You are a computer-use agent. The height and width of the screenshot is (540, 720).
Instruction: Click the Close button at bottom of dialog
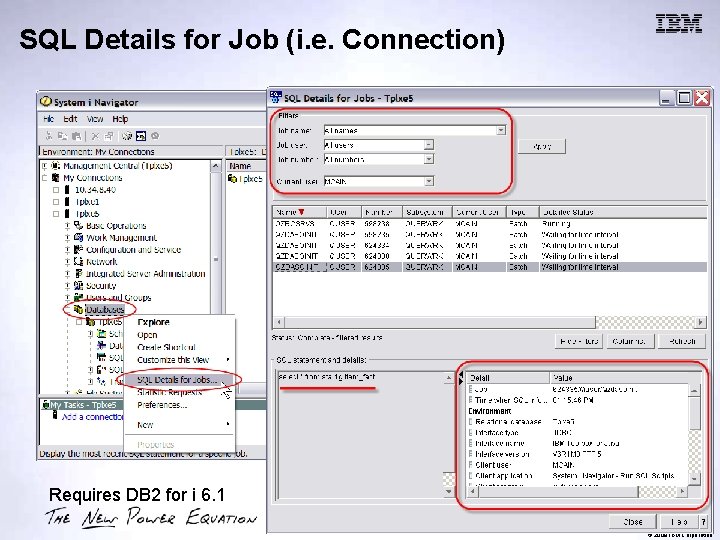pyautogui.click(x=633, y=522)
